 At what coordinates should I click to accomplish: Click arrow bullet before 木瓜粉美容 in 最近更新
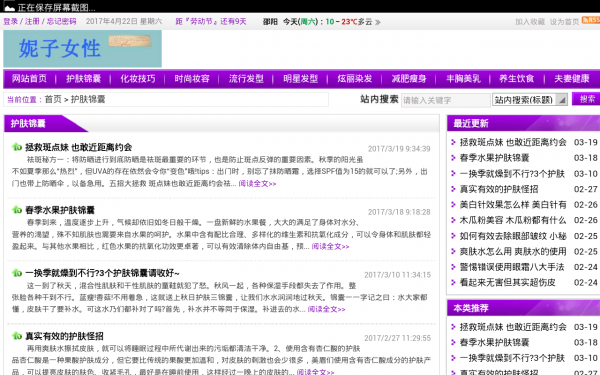pos(453,220)
